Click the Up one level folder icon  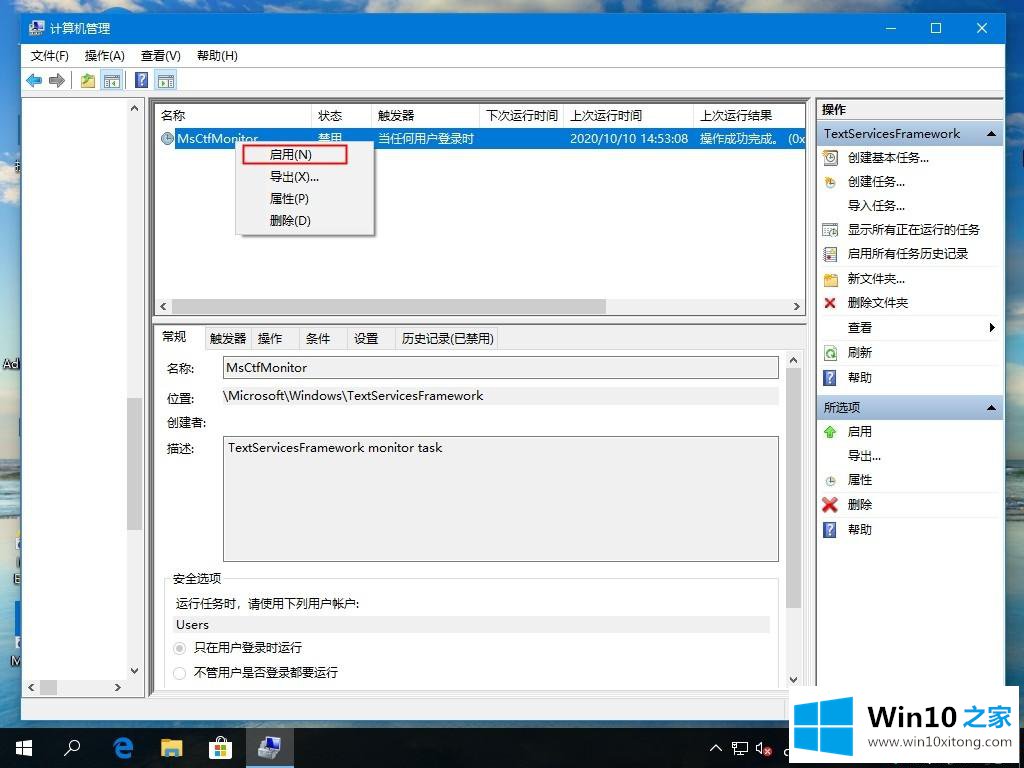[88, 80]
